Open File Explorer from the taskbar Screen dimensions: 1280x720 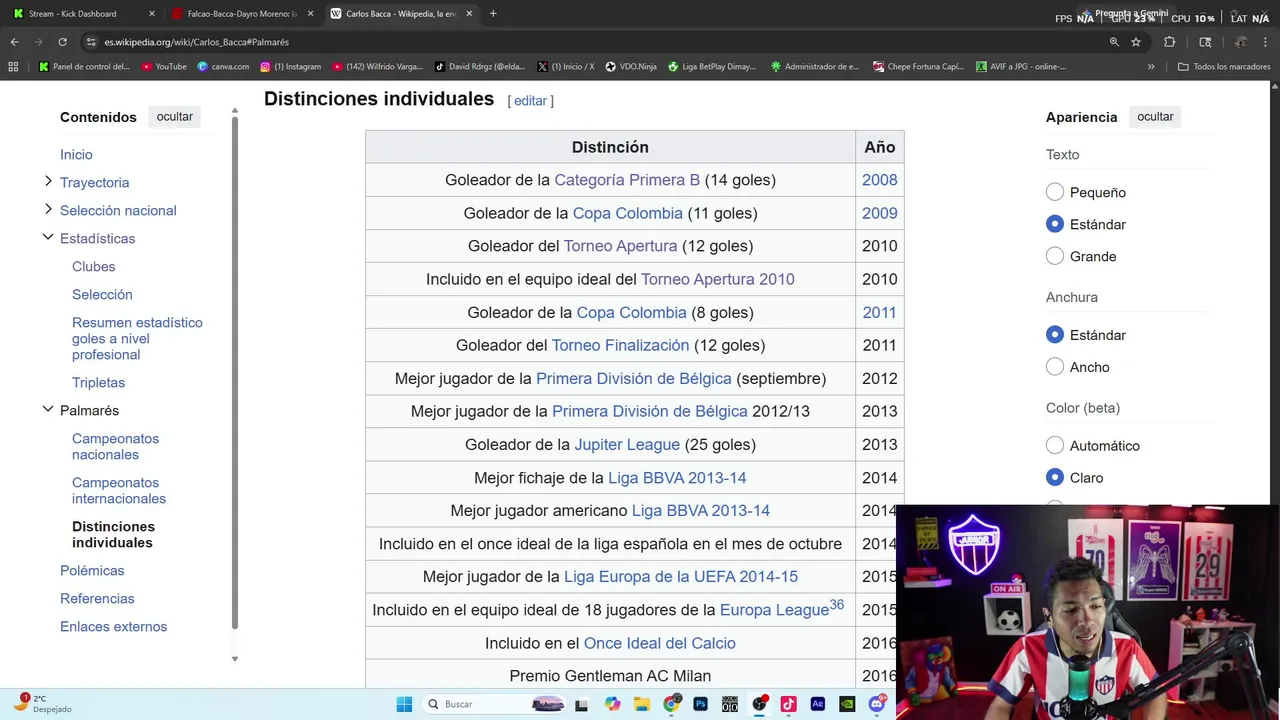(x=642, y=704)
